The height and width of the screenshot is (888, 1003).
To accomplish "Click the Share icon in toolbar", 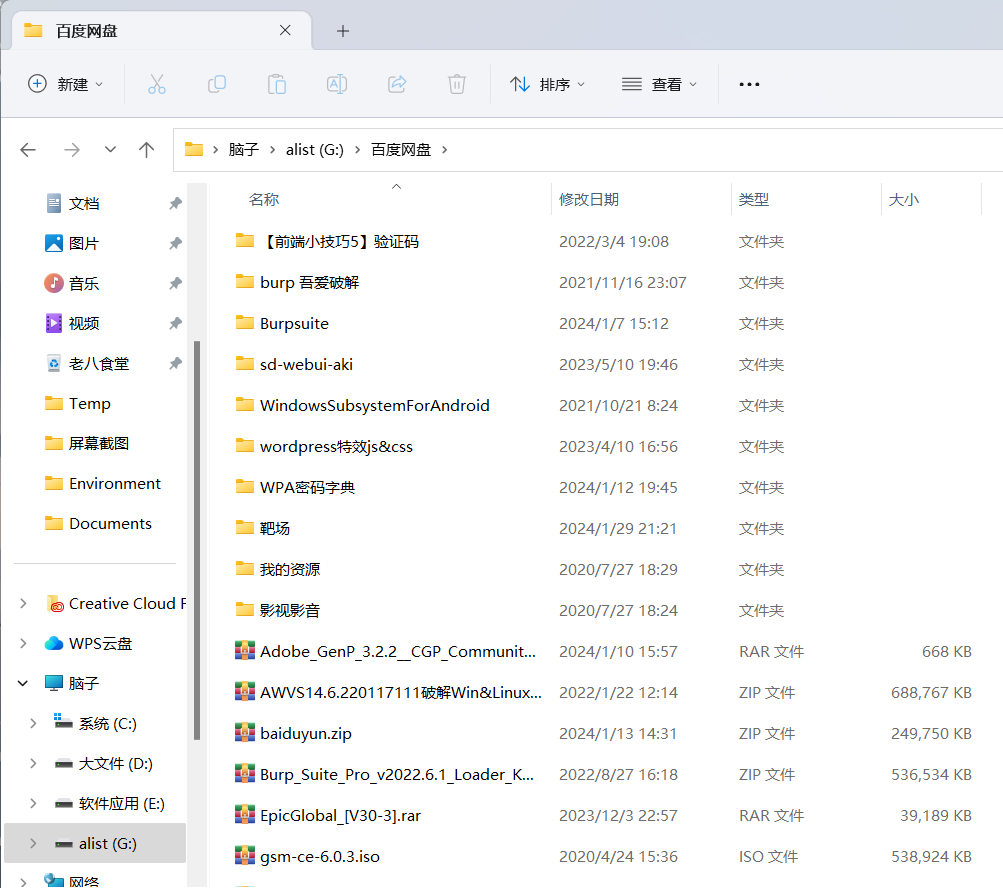I will (x=397, y=84).
